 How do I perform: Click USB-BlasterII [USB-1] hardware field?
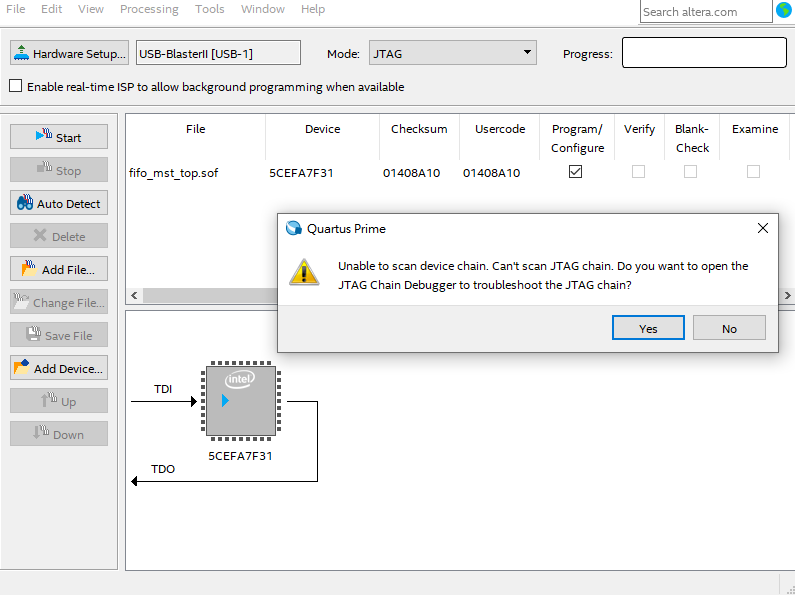218,53
